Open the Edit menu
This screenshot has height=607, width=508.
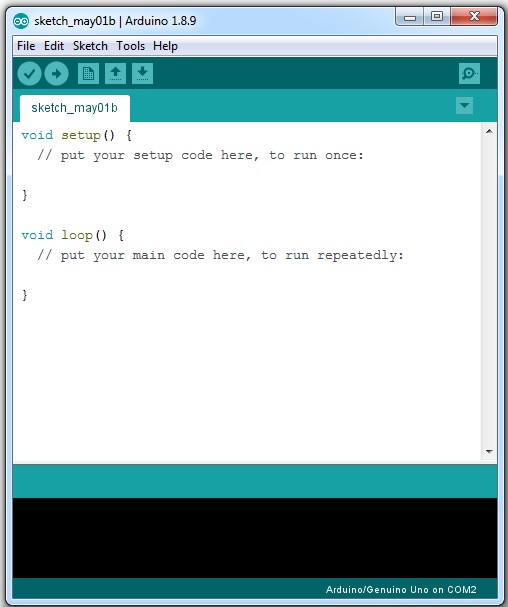coord(54,46)
